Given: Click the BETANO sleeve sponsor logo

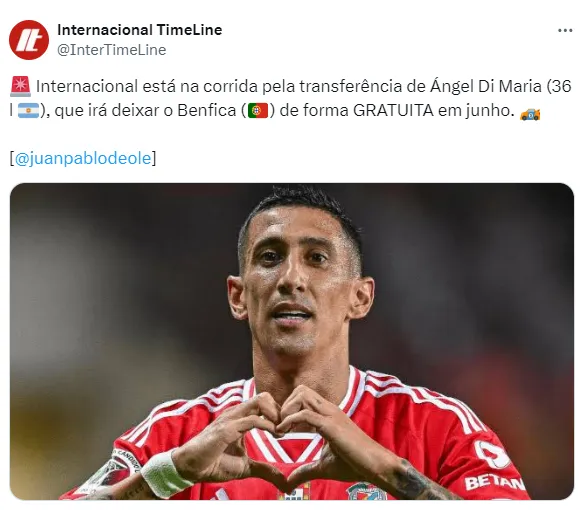Looking at the screenshot, I should (x=495, y=483).
